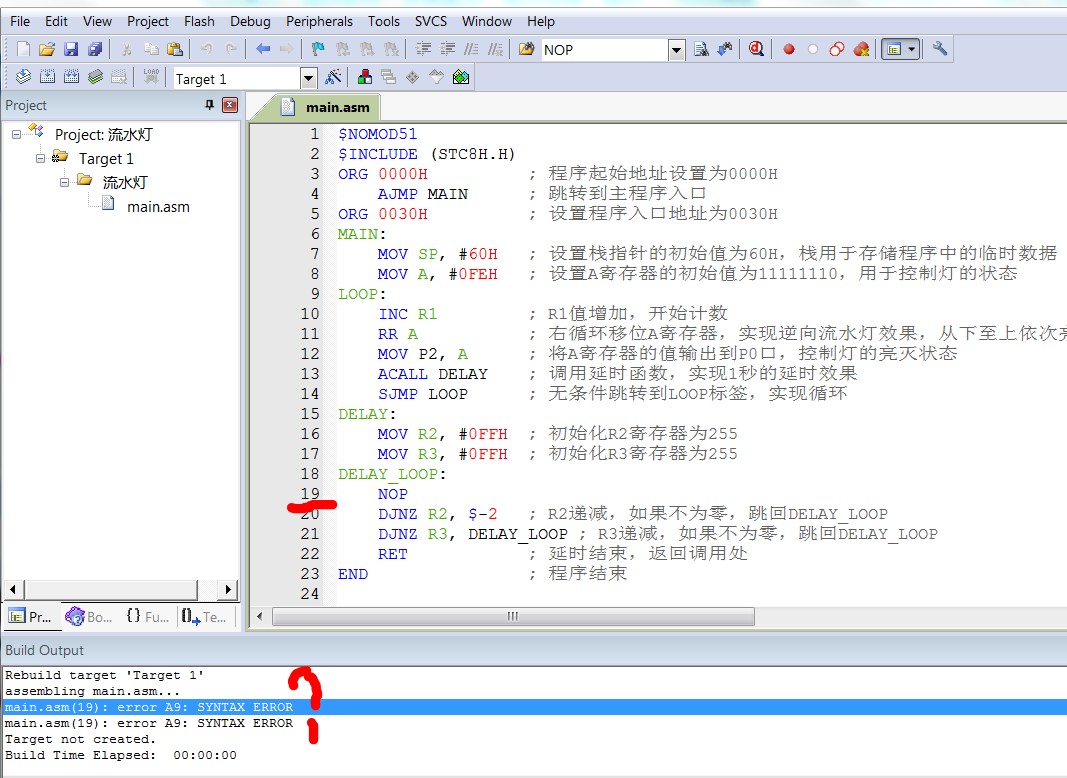Open the SVCS menu
1067x778 pixels.
pyautogui.click(x=431, y=21)
